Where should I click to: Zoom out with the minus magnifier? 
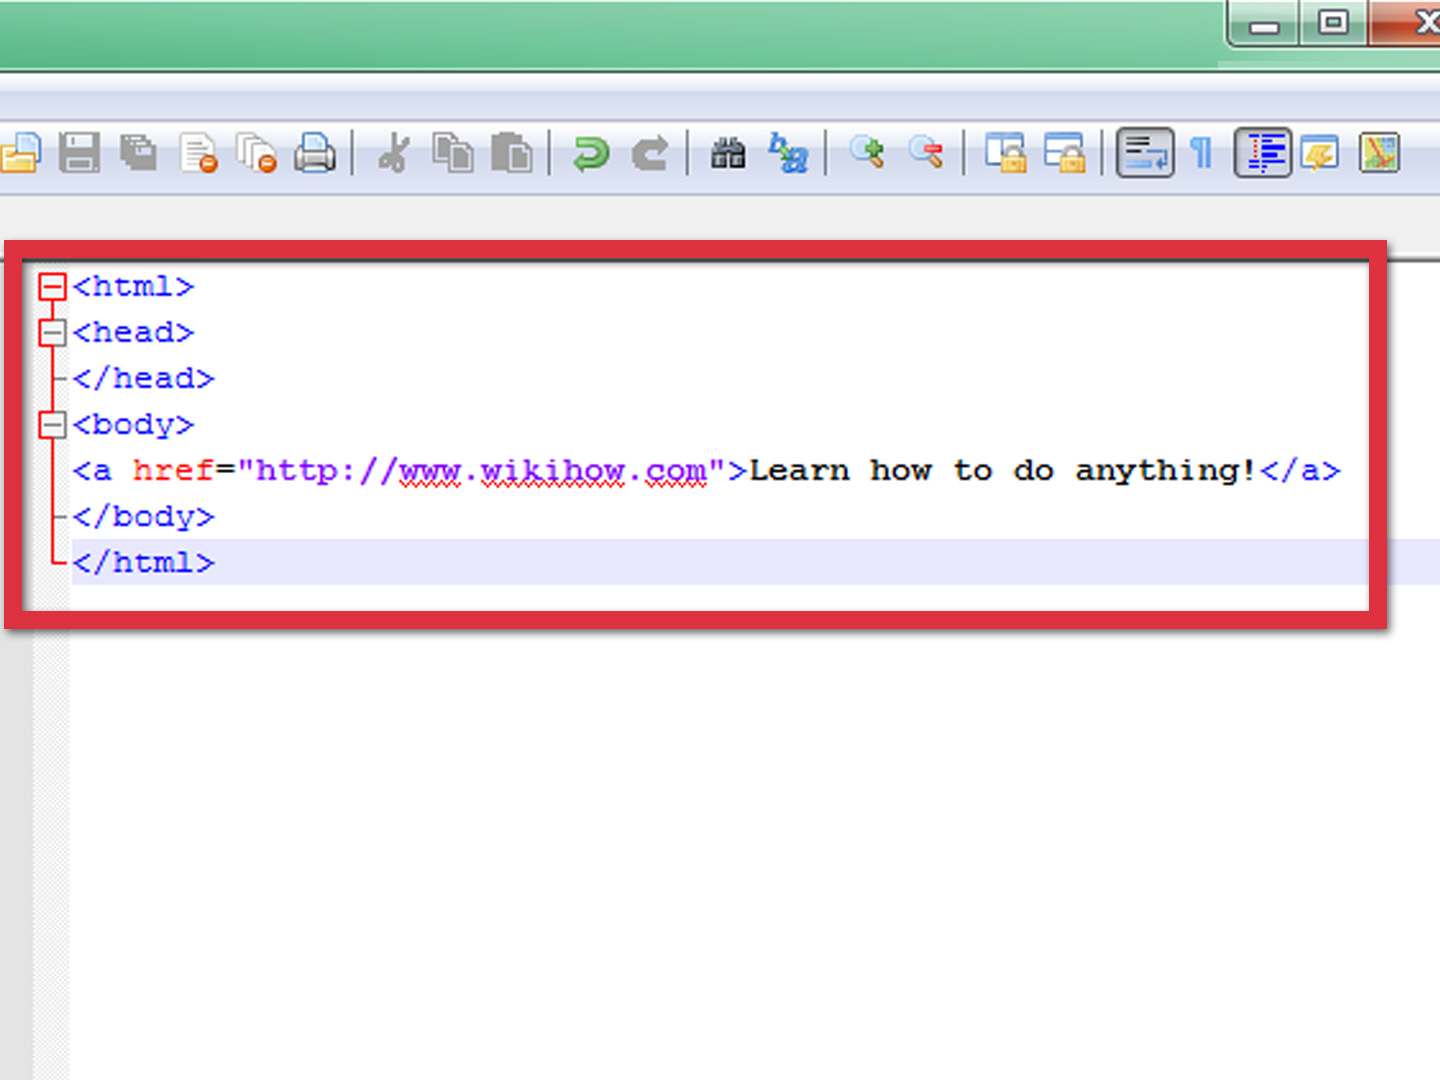(x=926, y=152)
